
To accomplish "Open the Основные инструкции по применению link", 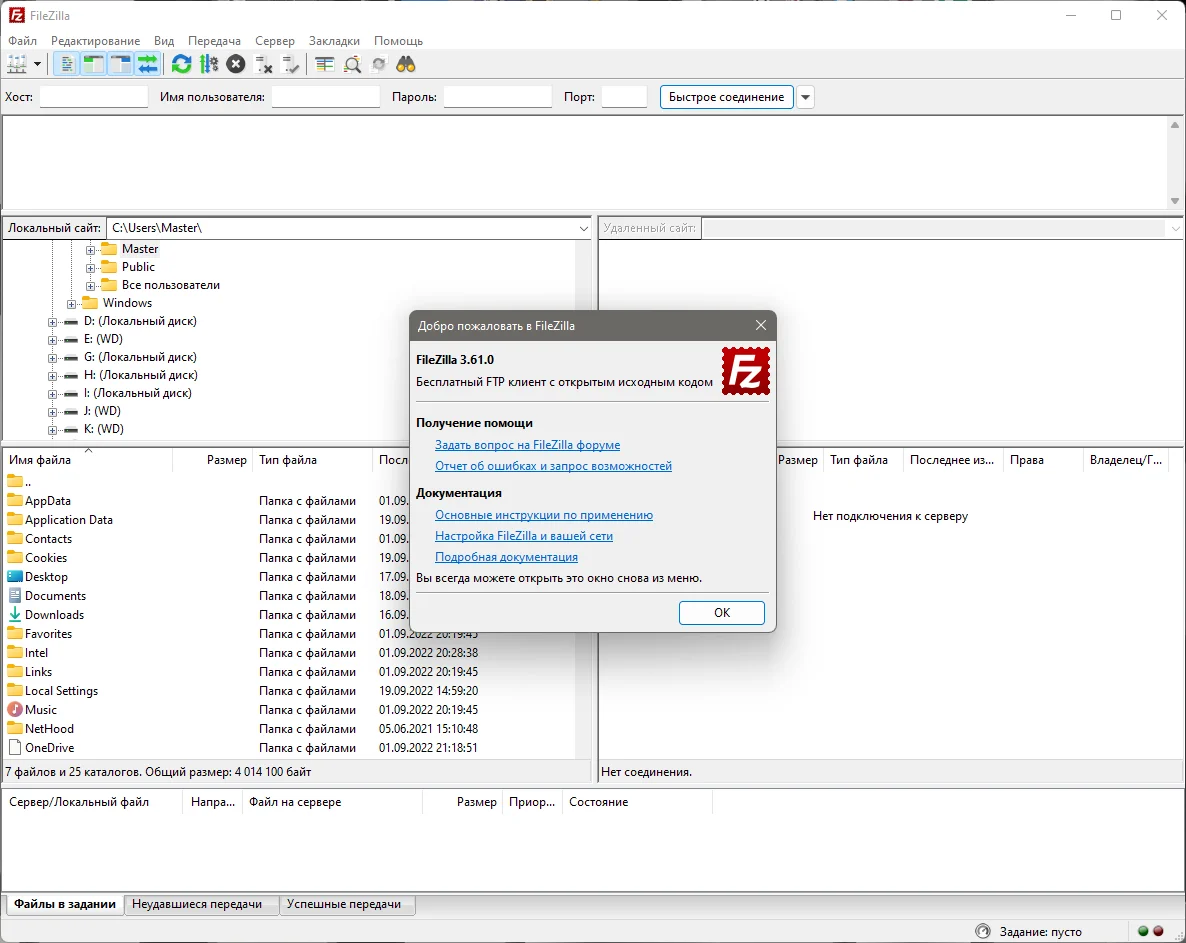I will click(544, 515).
